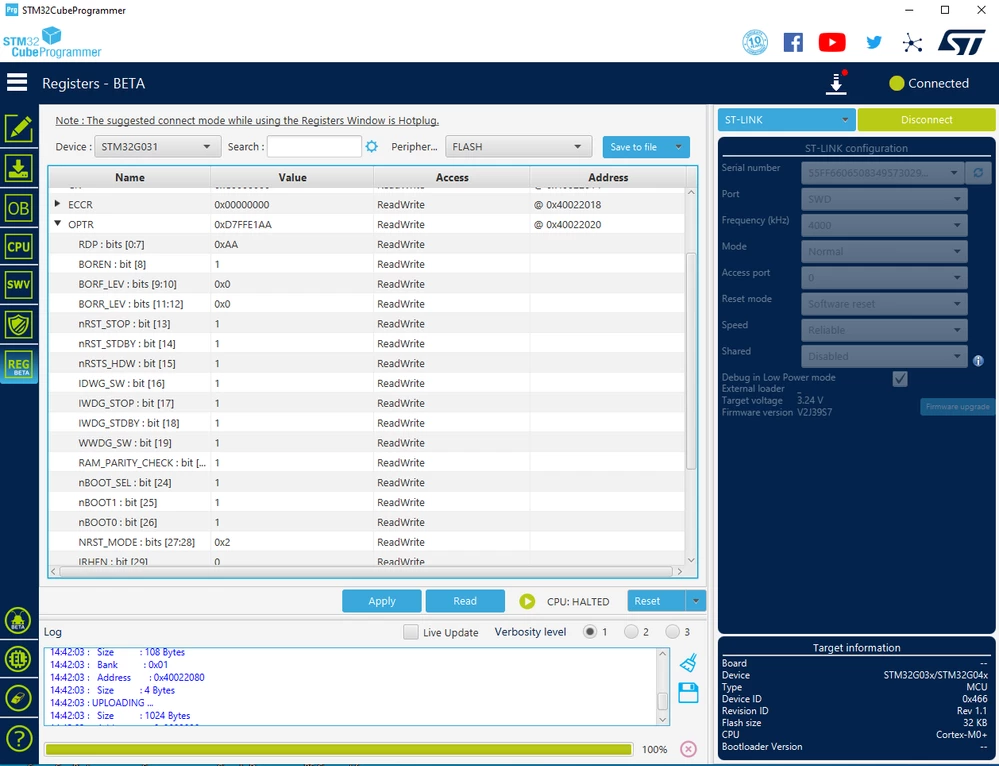The width and height of the screenshot is (999, 766).
Task: Refresh the serial number list
Action: (978, 173)
